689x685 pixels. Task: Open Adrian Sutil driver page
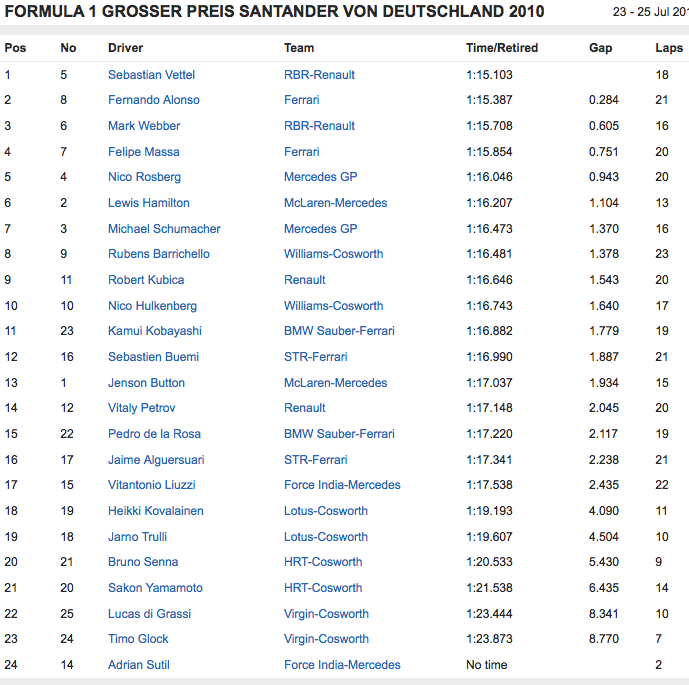(139, 665)
